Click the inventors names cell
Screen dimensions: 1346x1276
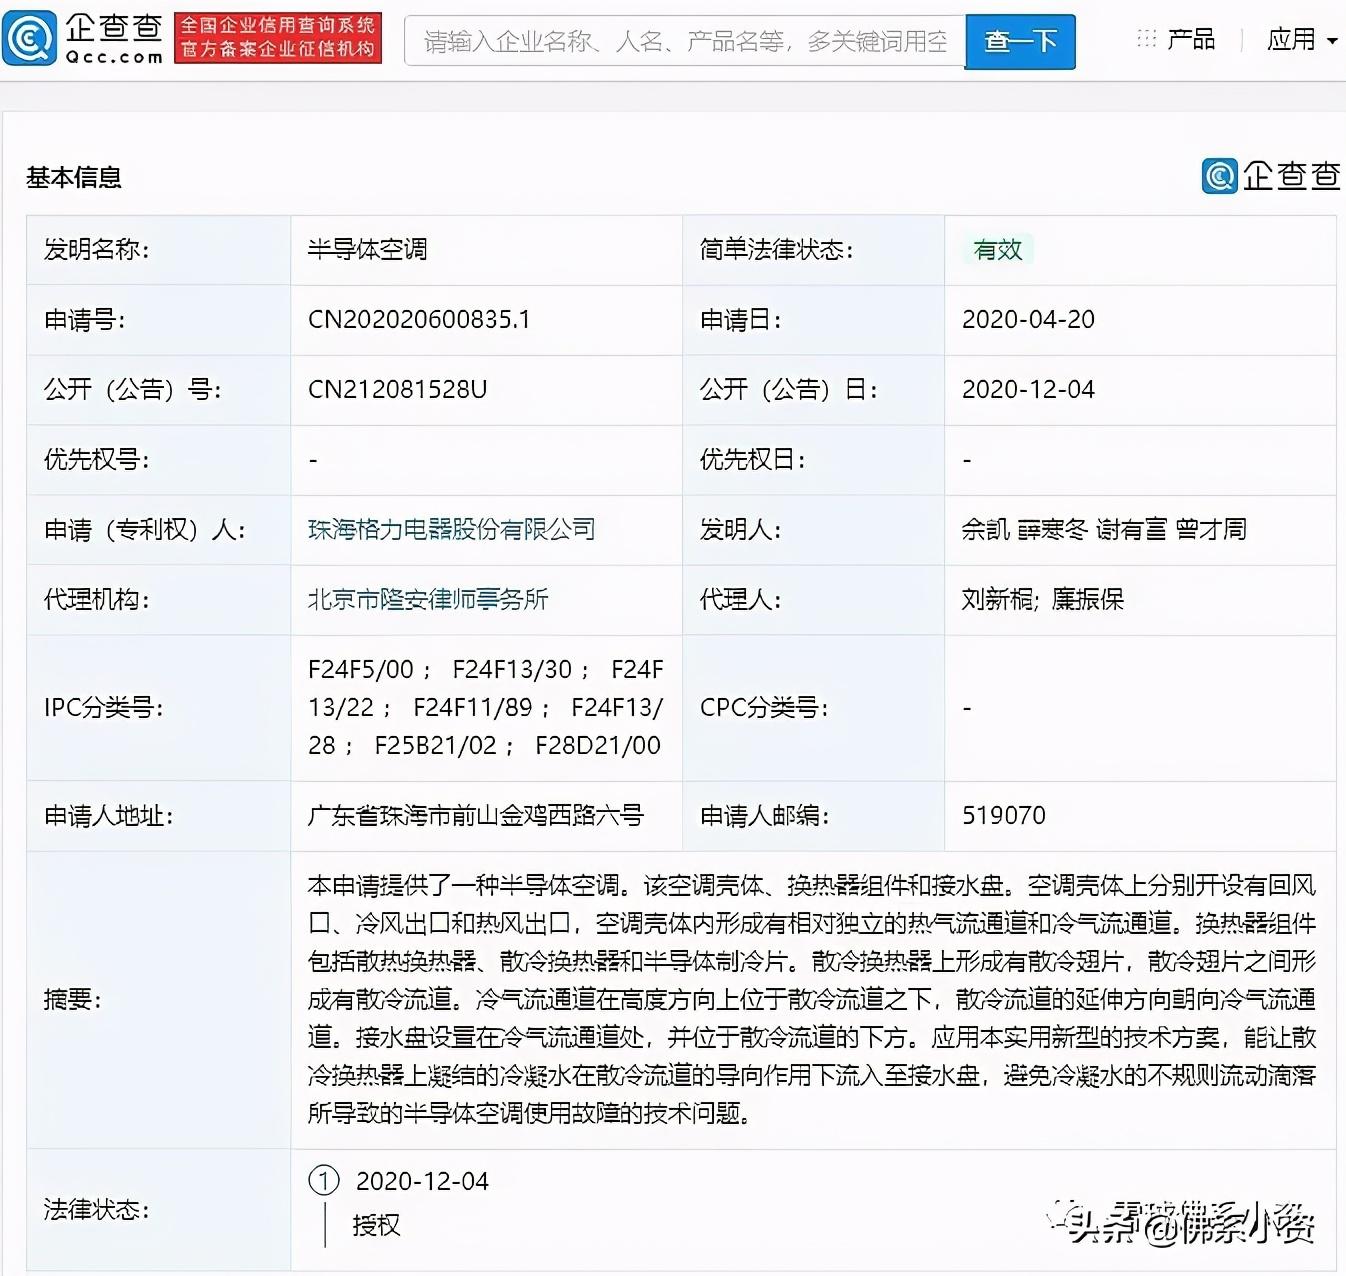(x=1140, y=530)
